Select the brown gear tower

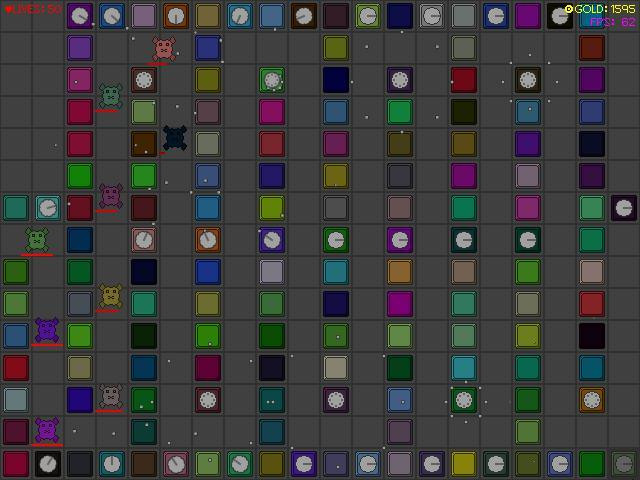point(144,80)
